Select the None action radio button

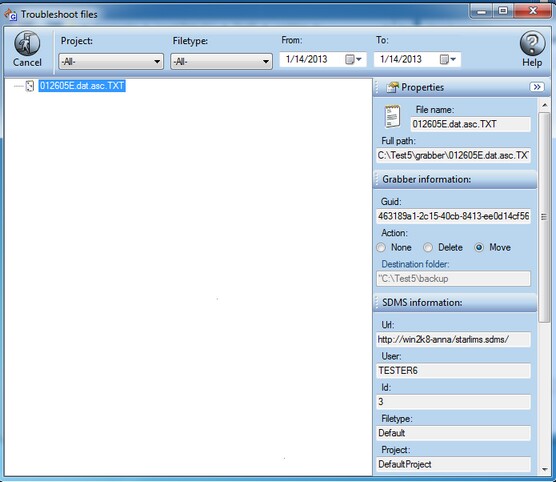[381, 248]
